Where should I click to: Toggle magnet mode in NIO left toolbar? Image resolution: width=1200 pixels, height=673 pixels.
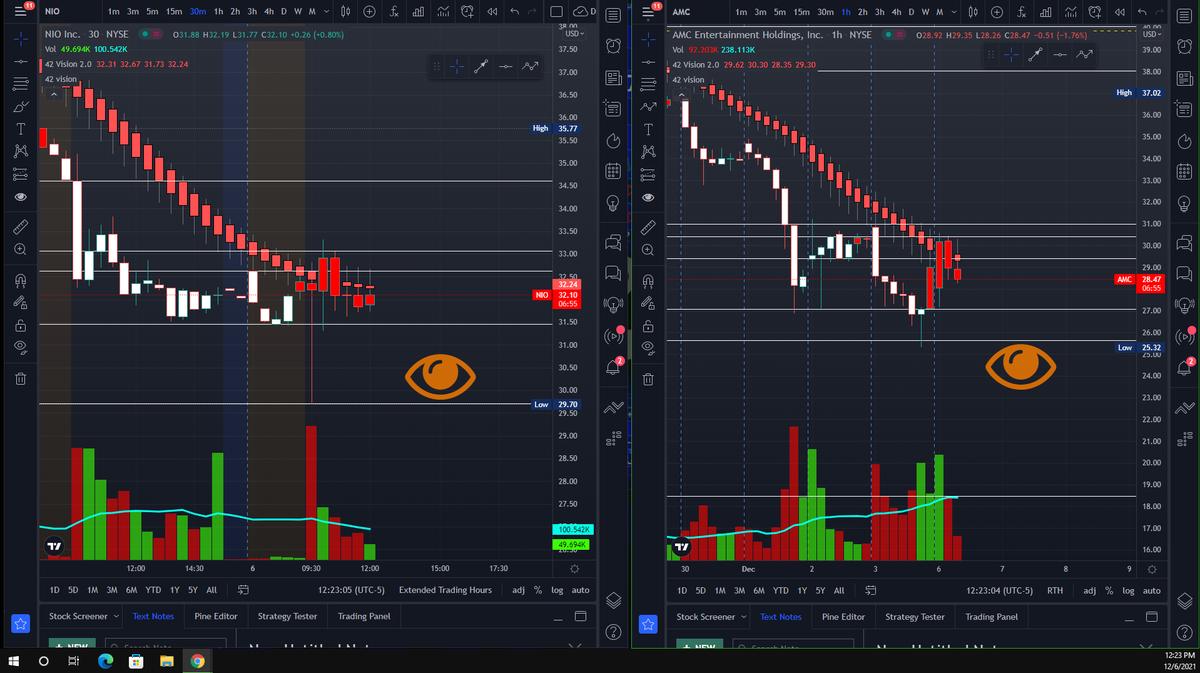click(20, 279)
